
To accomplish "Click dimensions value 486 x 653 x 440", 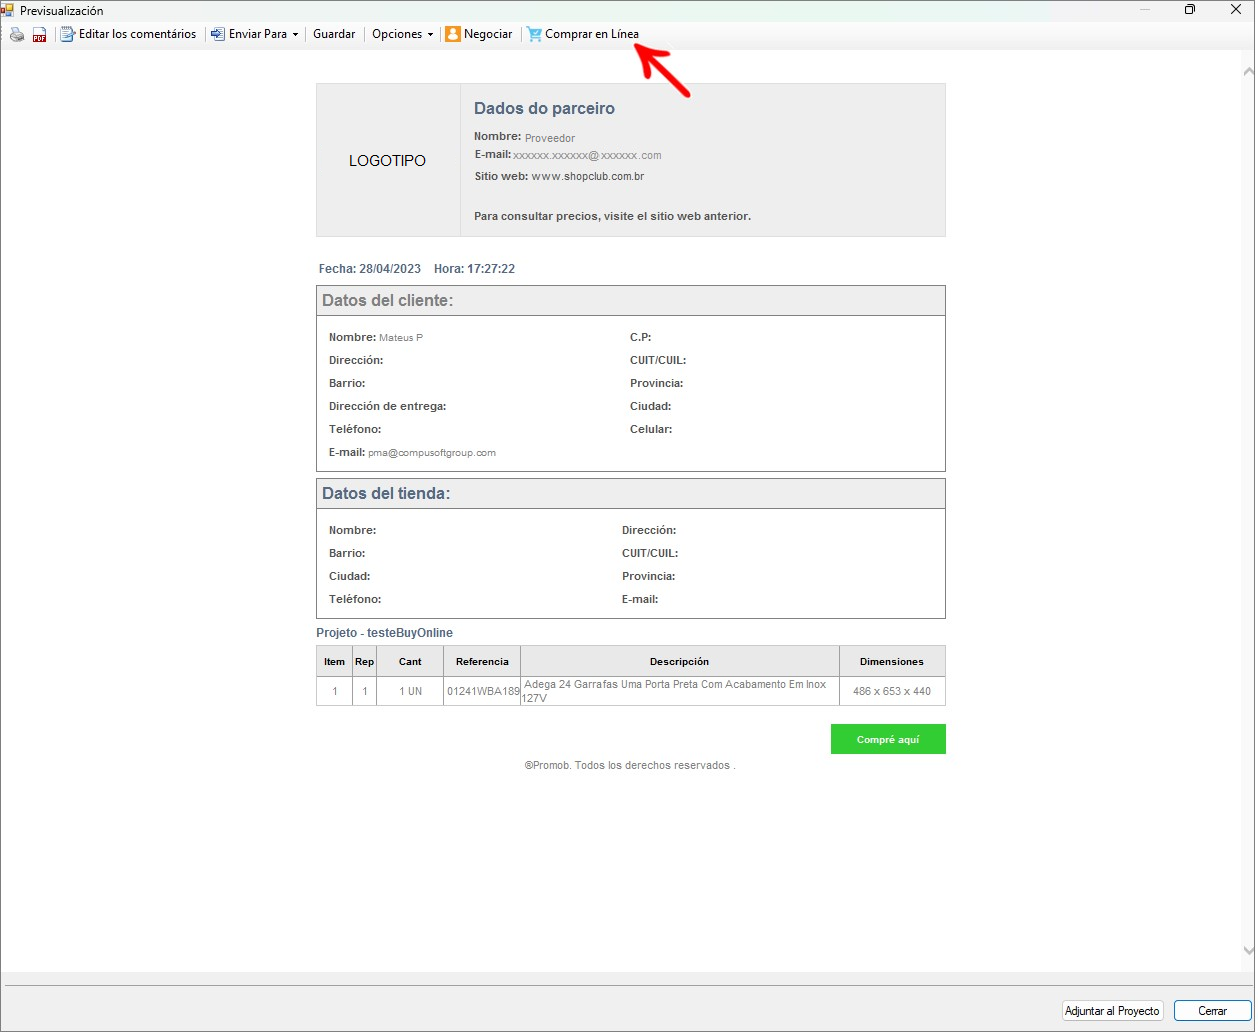I will click(x=892, y=692).
